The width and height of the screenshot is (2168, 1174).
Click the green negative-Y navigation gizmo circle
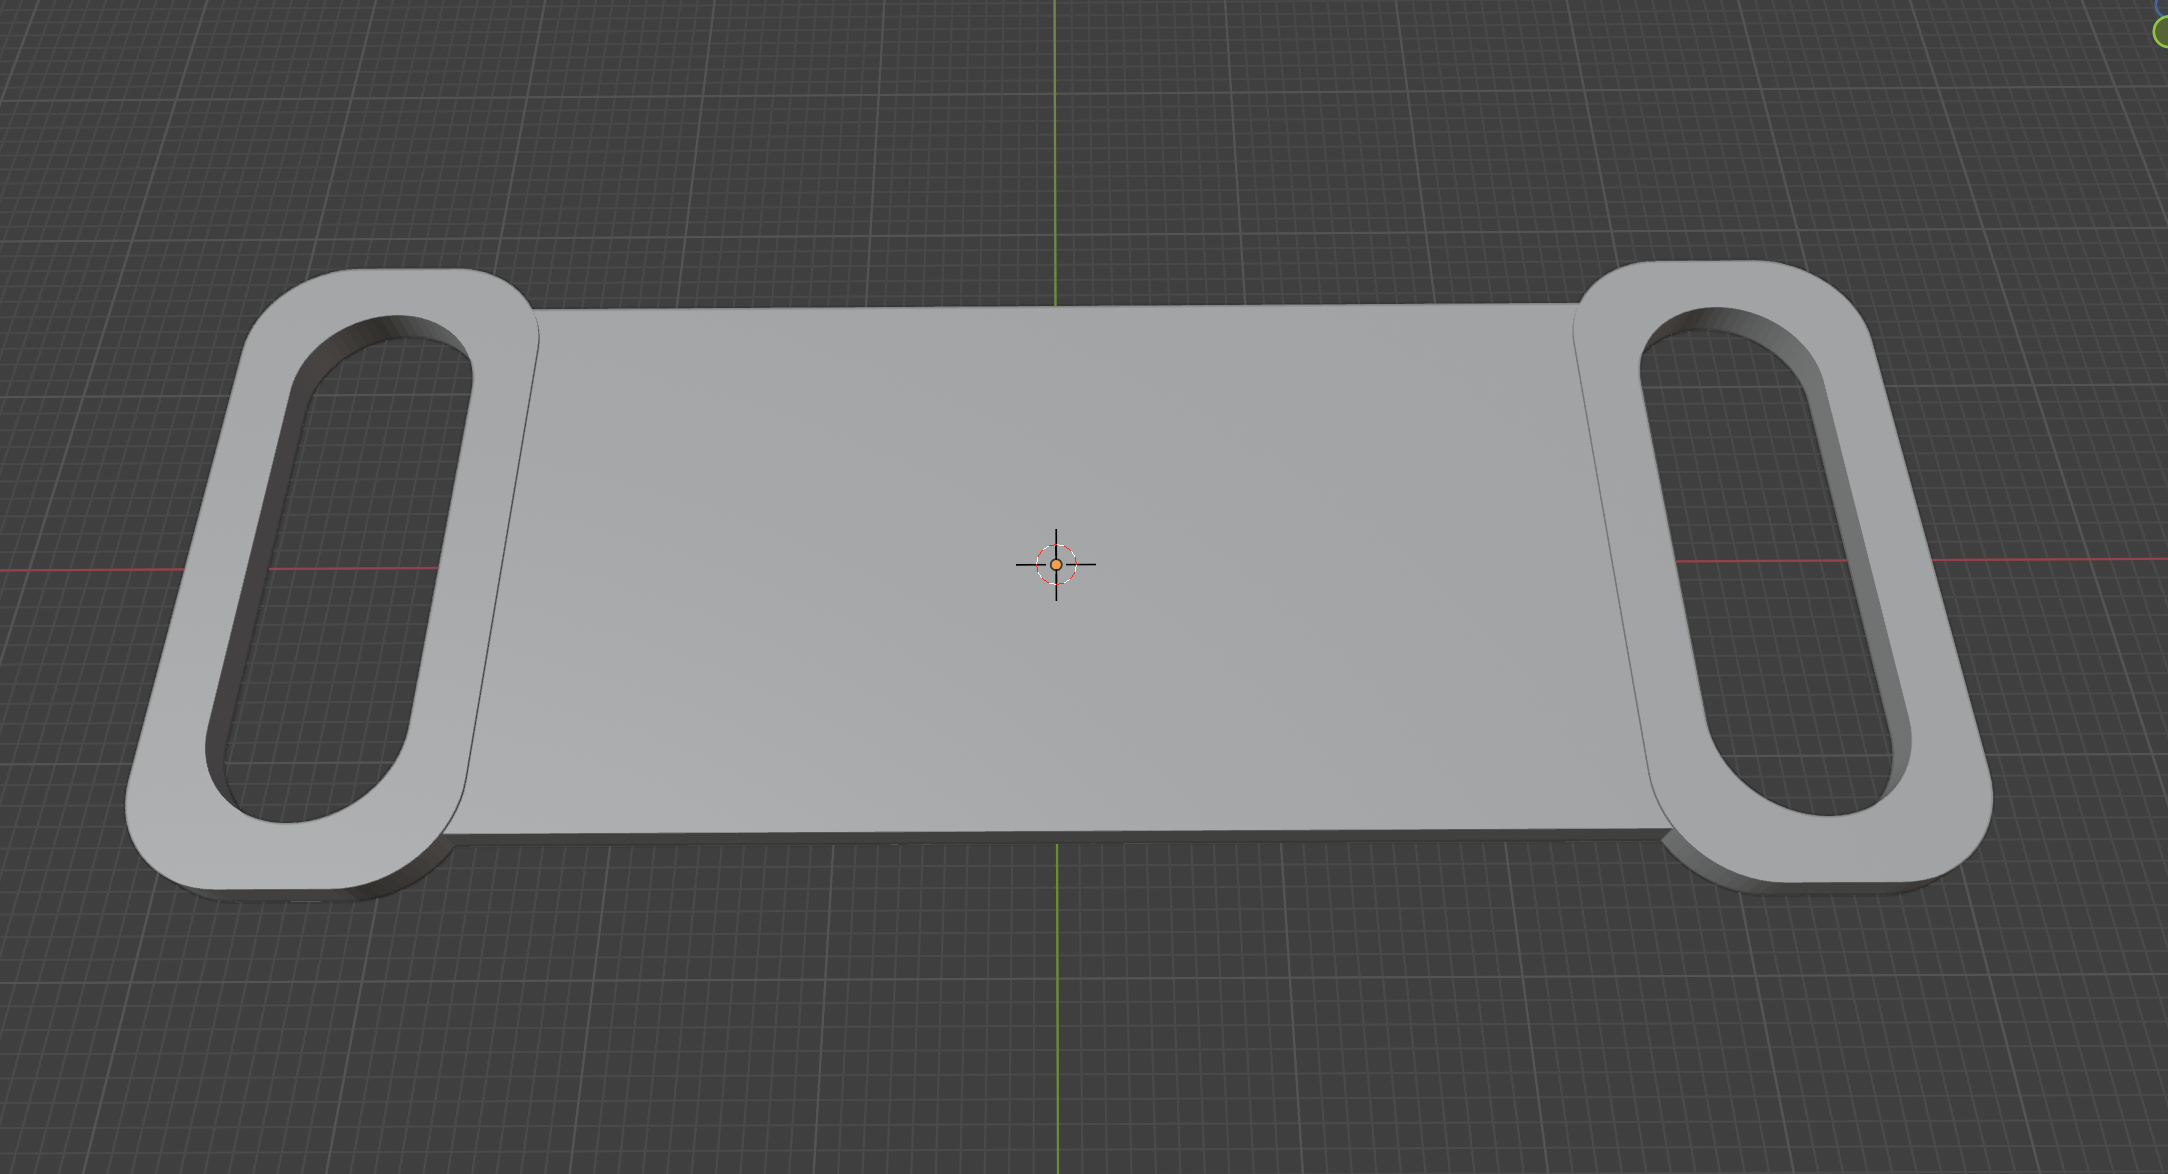[2160, 32]
